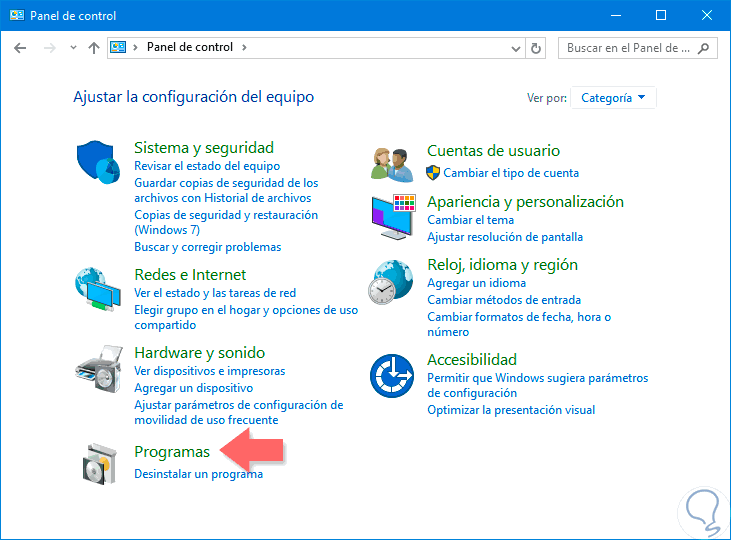731x540 pixels.
Task: Click Cambiar el tema
Action: pyautogui.click(x=470, y=220)
